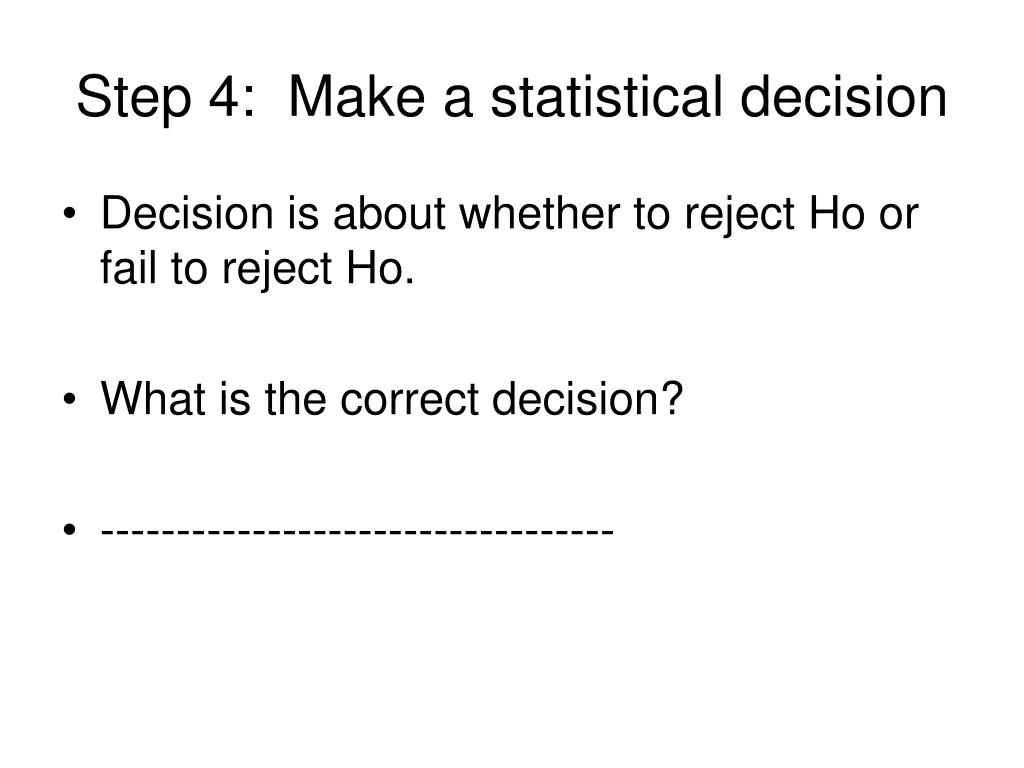Click 'Ho or' at first line's end
This screenshot has height=768, width=1024.
click(x=864, y=213)
